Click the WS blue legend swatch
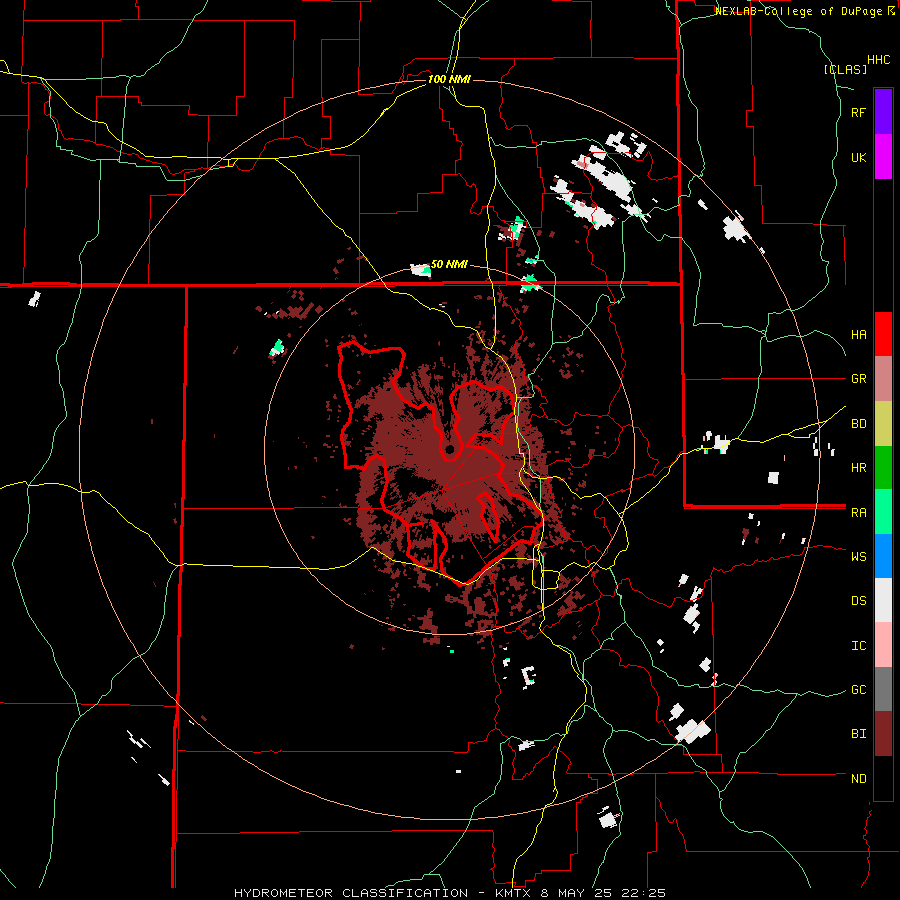Screen dimensions: 900x900 click(x=883, y=556)
